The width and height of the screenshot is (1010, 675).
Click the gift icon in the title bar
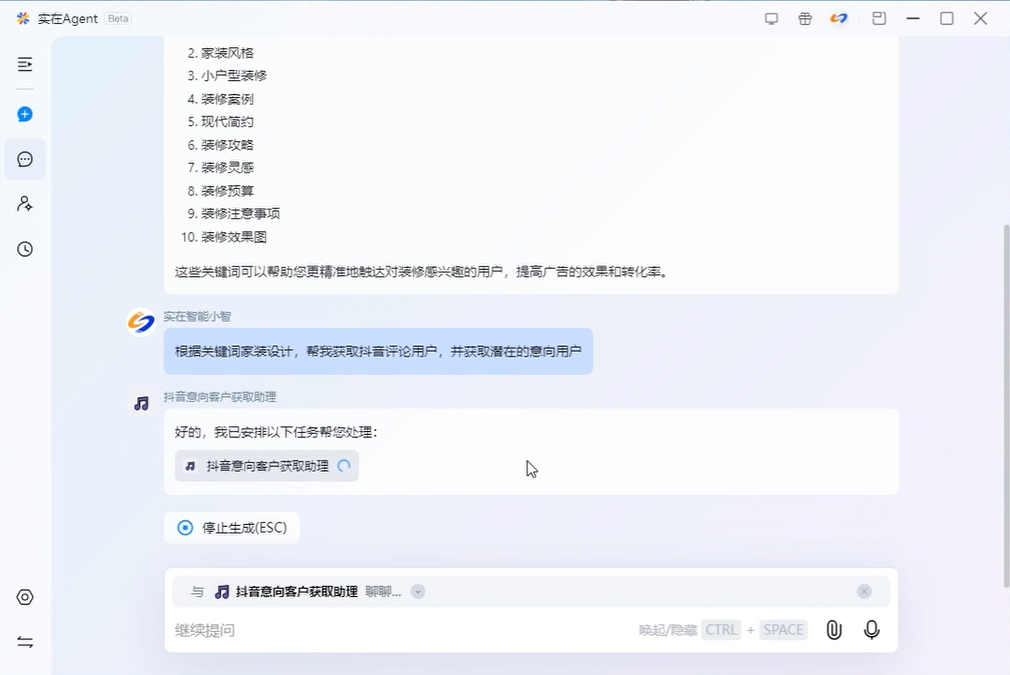coord(805,18)
